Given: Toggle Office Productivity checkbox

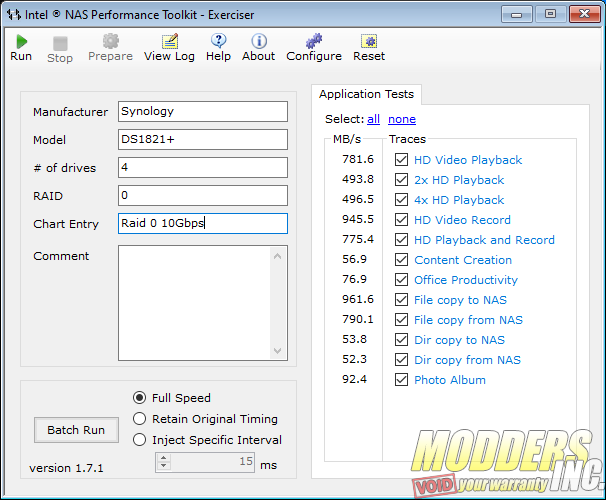Looking at the screenshot, I should point(401,280).
